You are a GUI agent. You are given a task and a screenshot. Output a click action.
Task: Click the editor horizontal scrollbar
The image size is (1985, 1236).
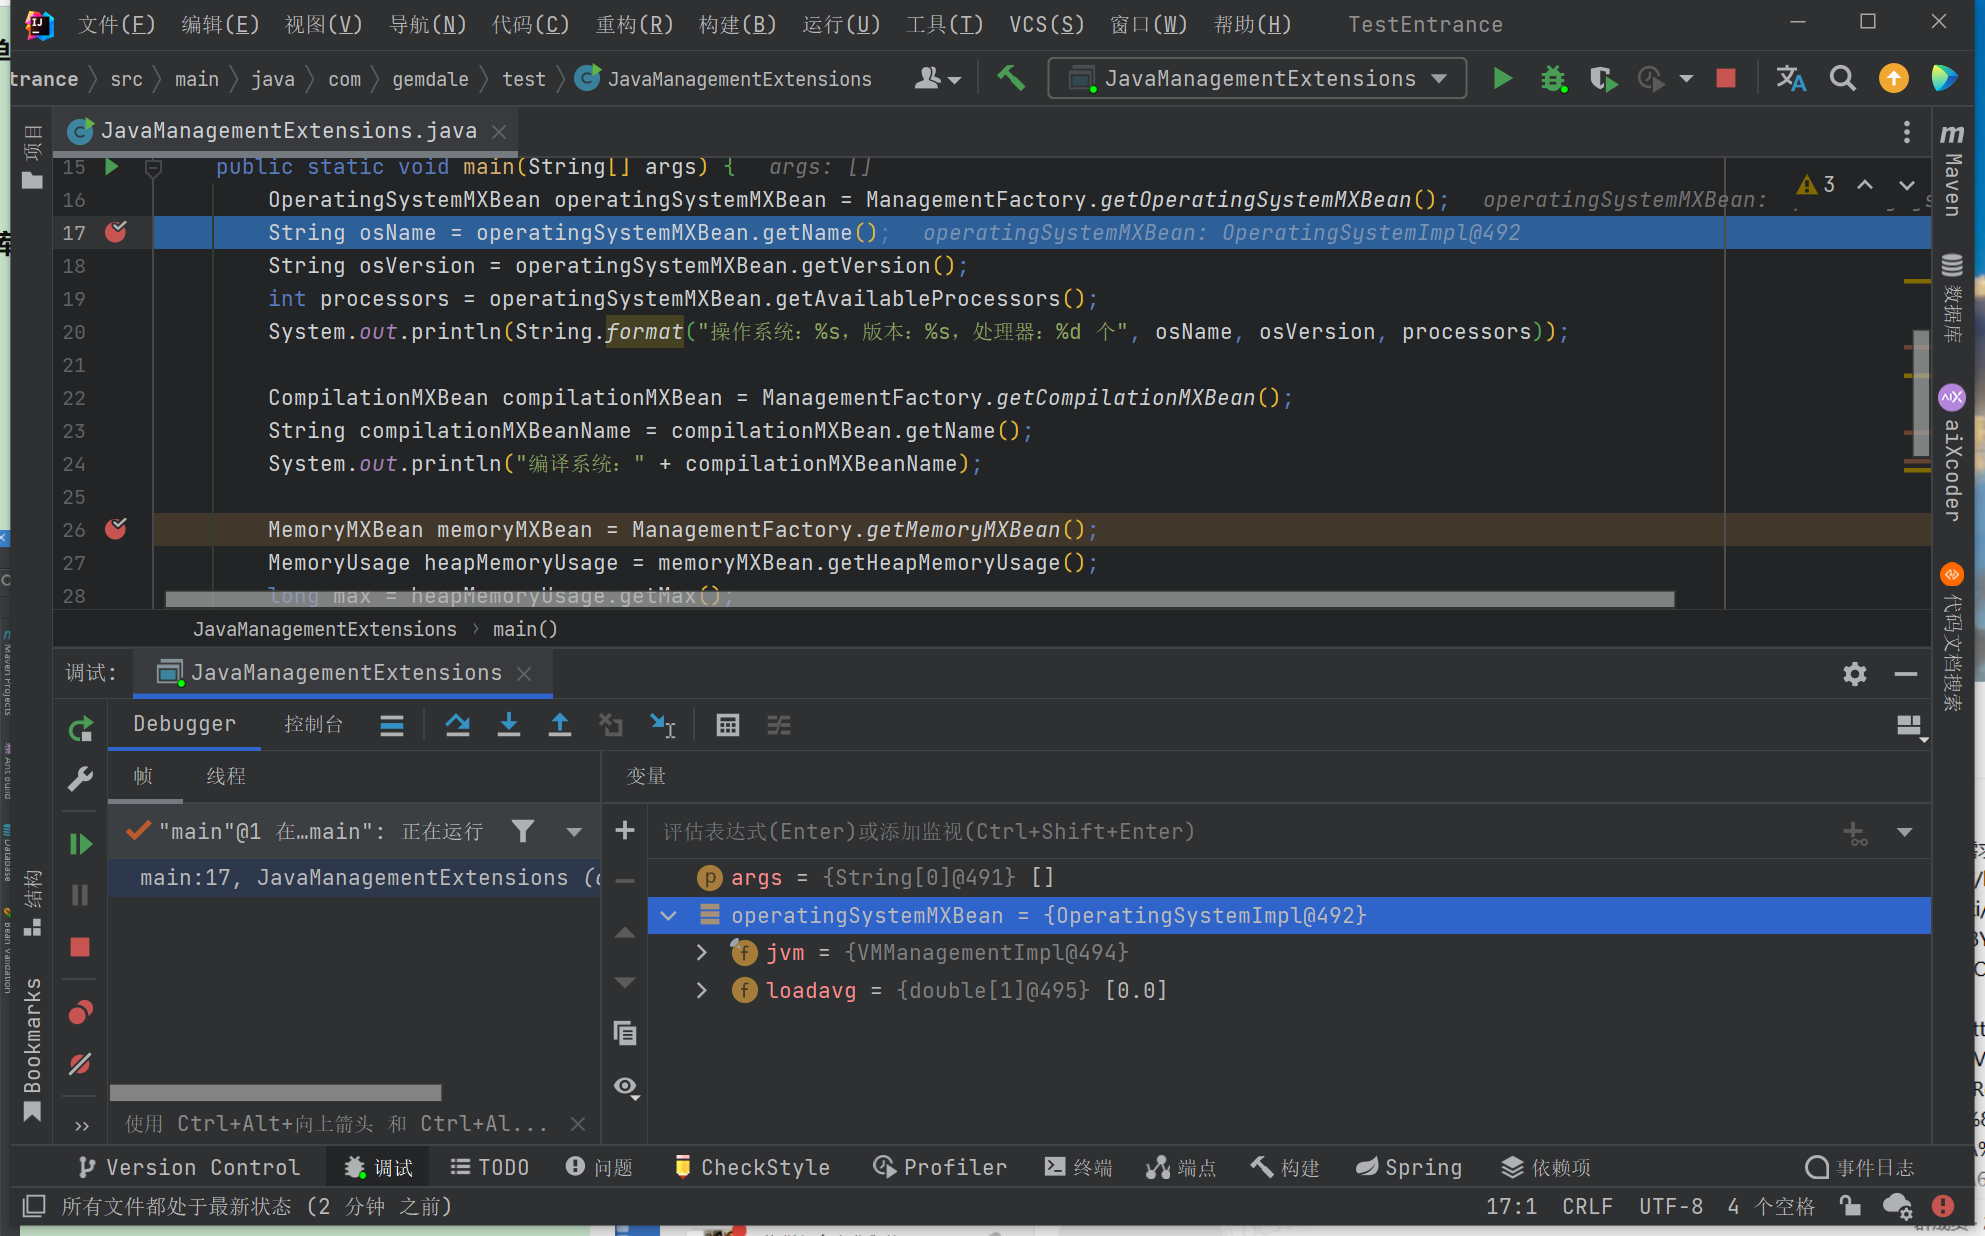(x=920, y=599)
